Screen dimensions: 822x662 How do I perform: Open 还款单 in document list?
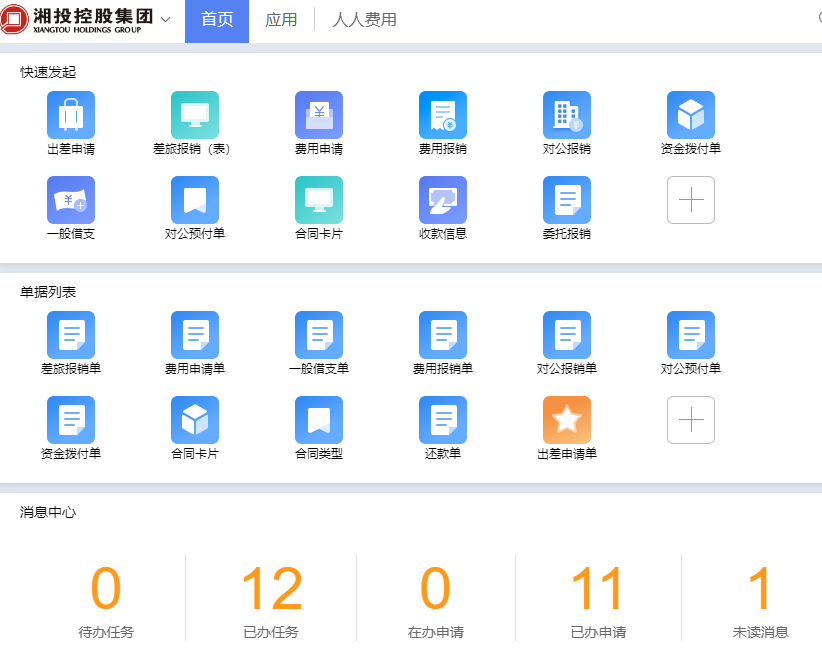click(x=442, y=420)
